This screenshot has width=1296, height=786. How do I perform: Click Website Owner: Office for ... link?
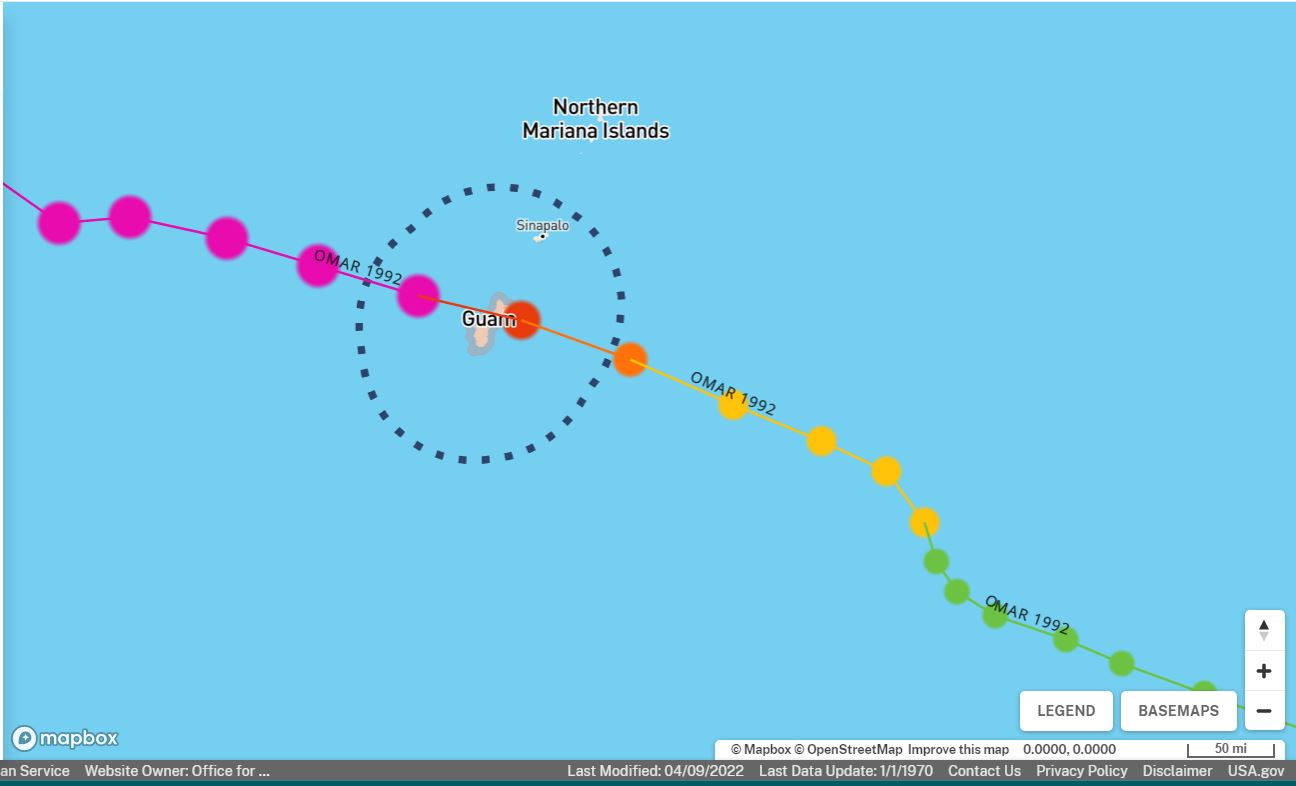[x=177, y=771]
